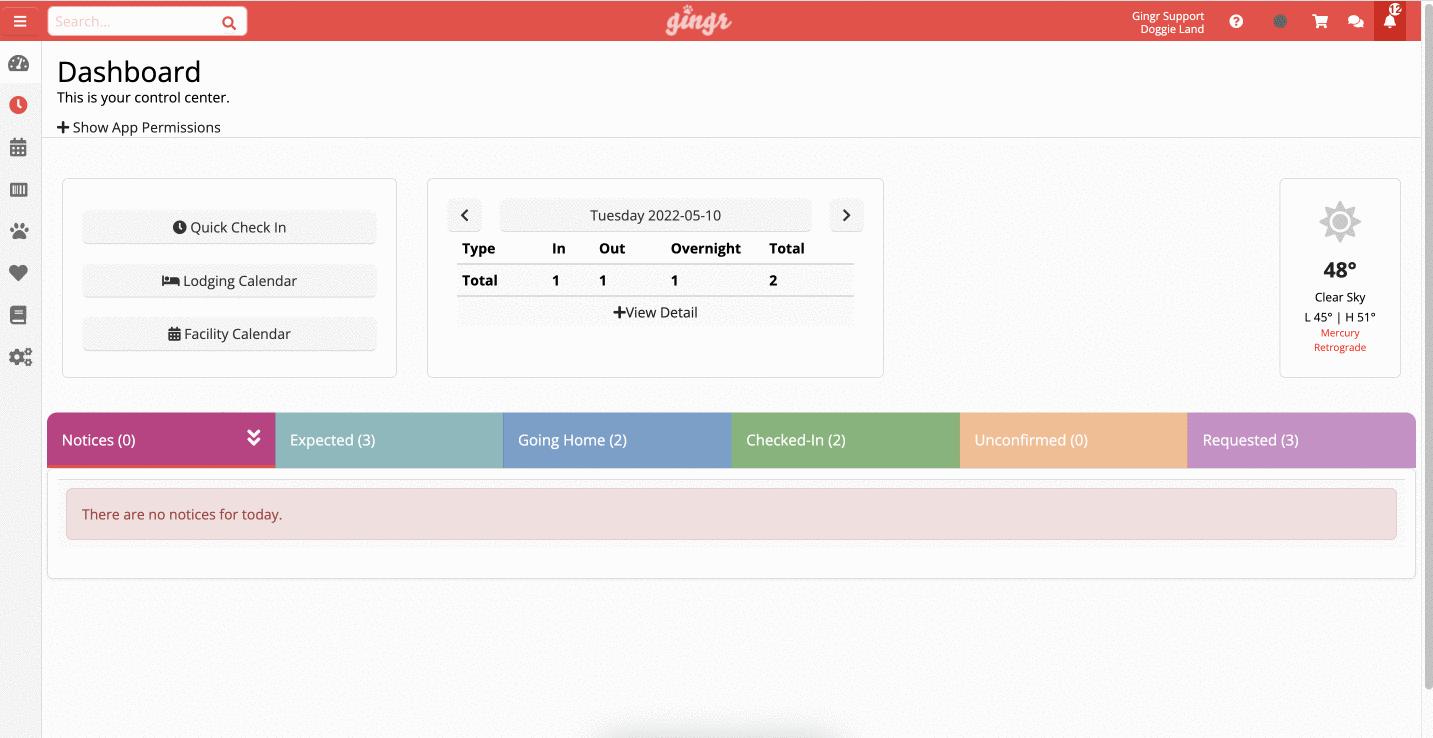Image resolution: width=1433 pixels, height=738 pixels.
Task: Select the Going Home (2) tab
Action: (617, 440)
